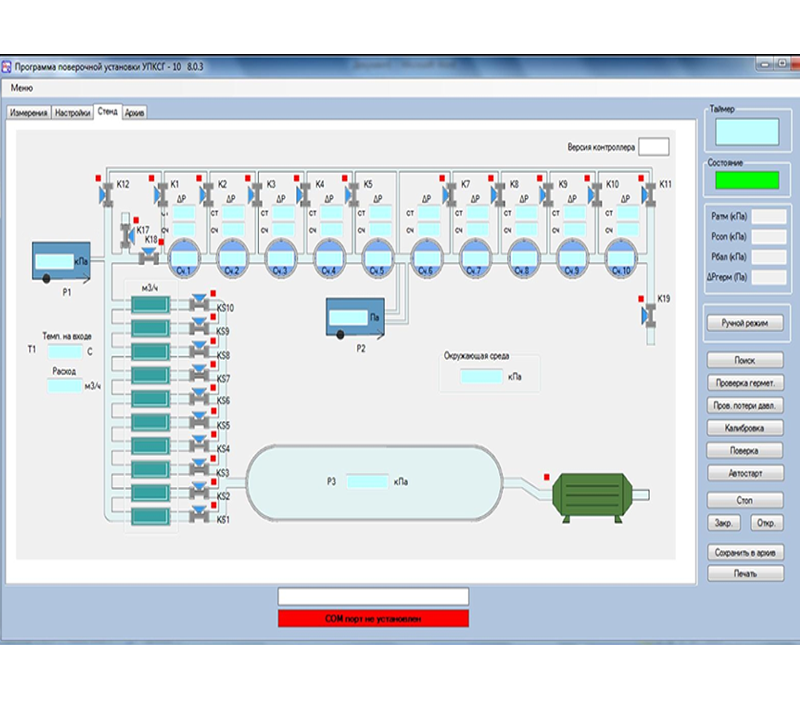Start calibration with the Калибровка button
The width and height of the screenshot is (800, 720).
click(x=745, y=427)
